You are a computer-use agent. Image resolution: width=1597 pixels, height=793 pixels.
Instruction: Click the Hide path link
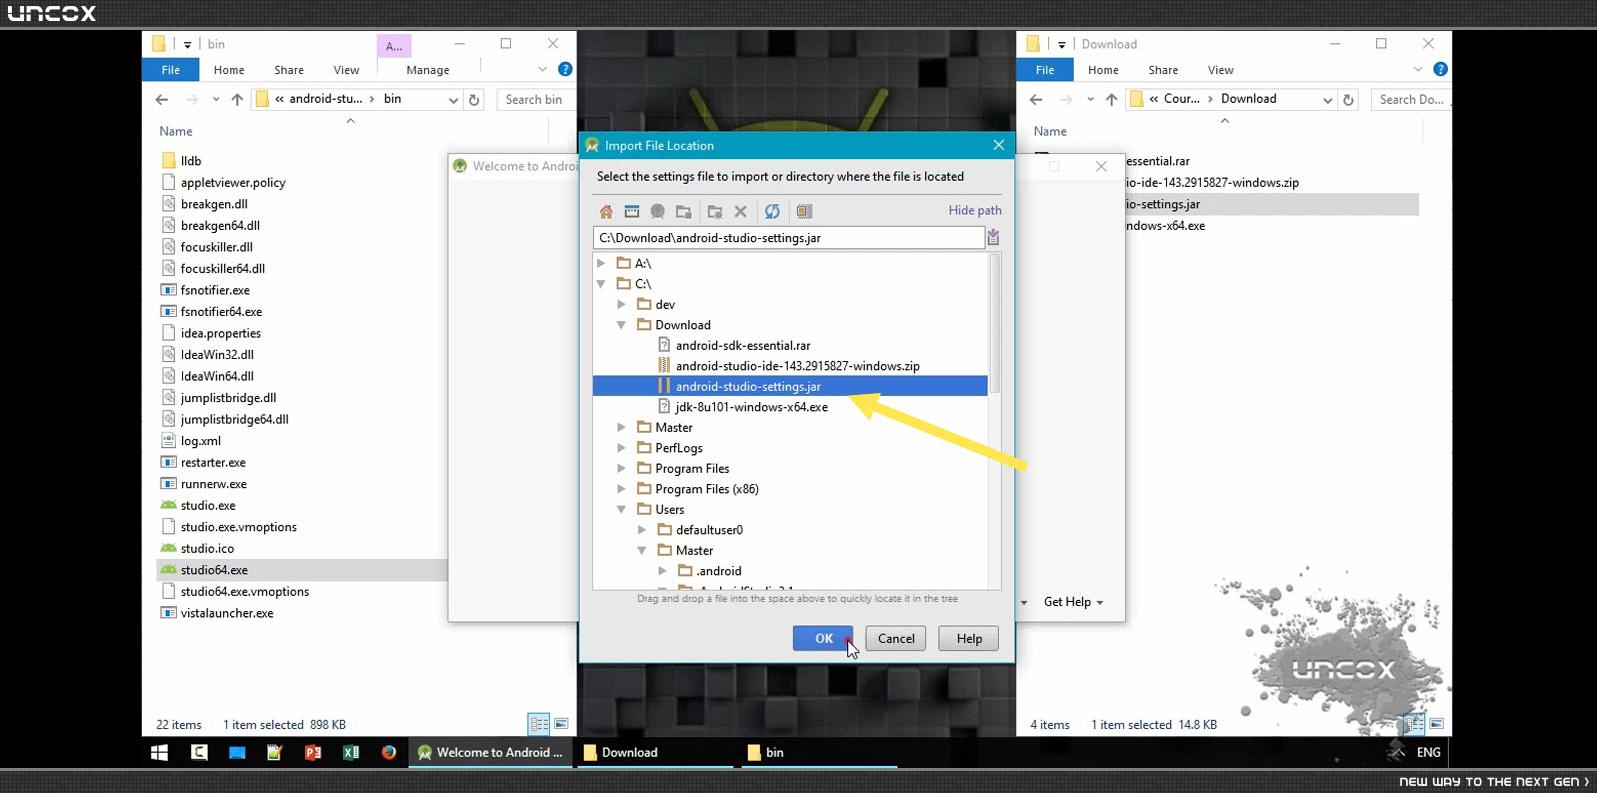[975, 210]
